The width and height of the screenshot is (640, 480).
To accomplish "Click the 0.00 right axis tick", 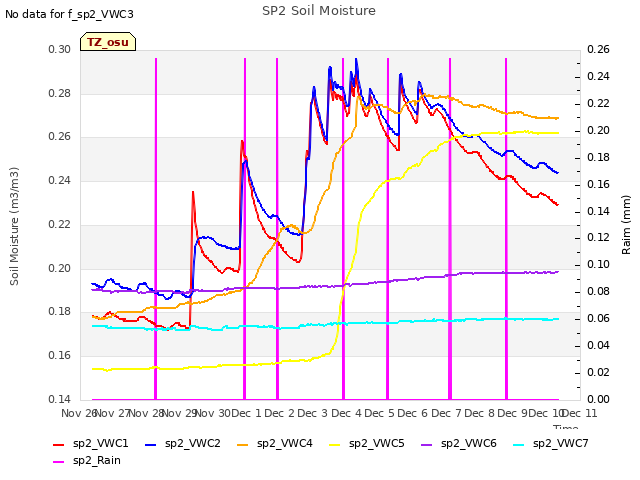I will [x=598, y=399].
